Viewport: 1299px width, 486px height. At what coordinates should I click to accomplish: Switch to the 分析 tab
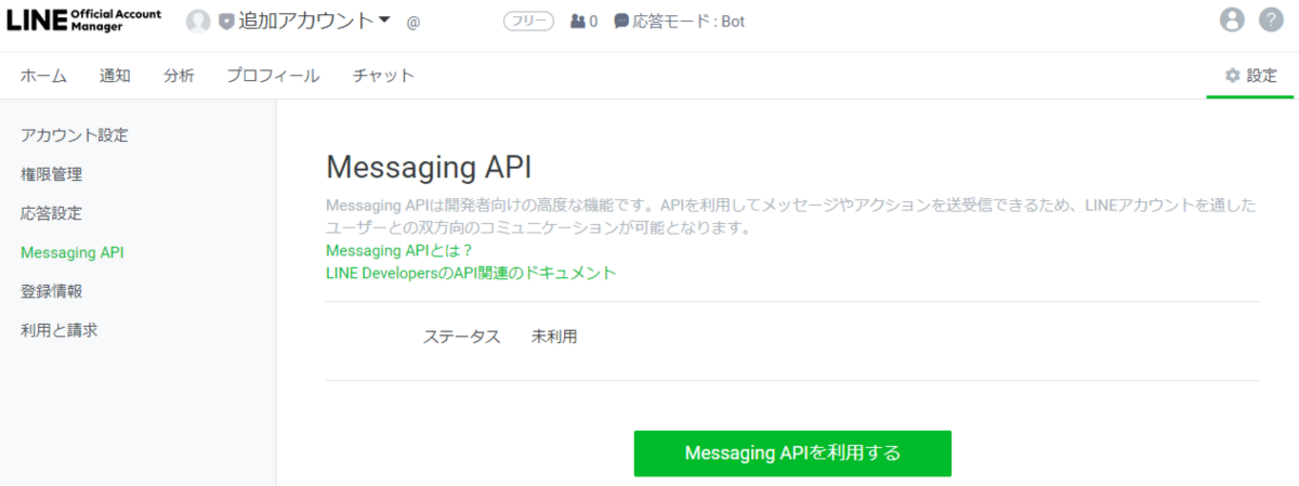(179, 76)
